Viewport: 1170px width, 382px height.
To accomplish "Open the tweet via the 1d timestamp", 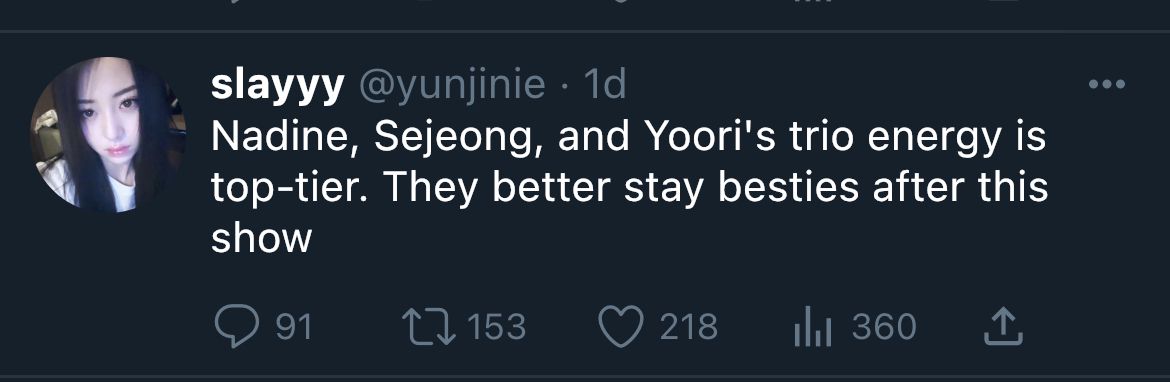I will [604, 85].
